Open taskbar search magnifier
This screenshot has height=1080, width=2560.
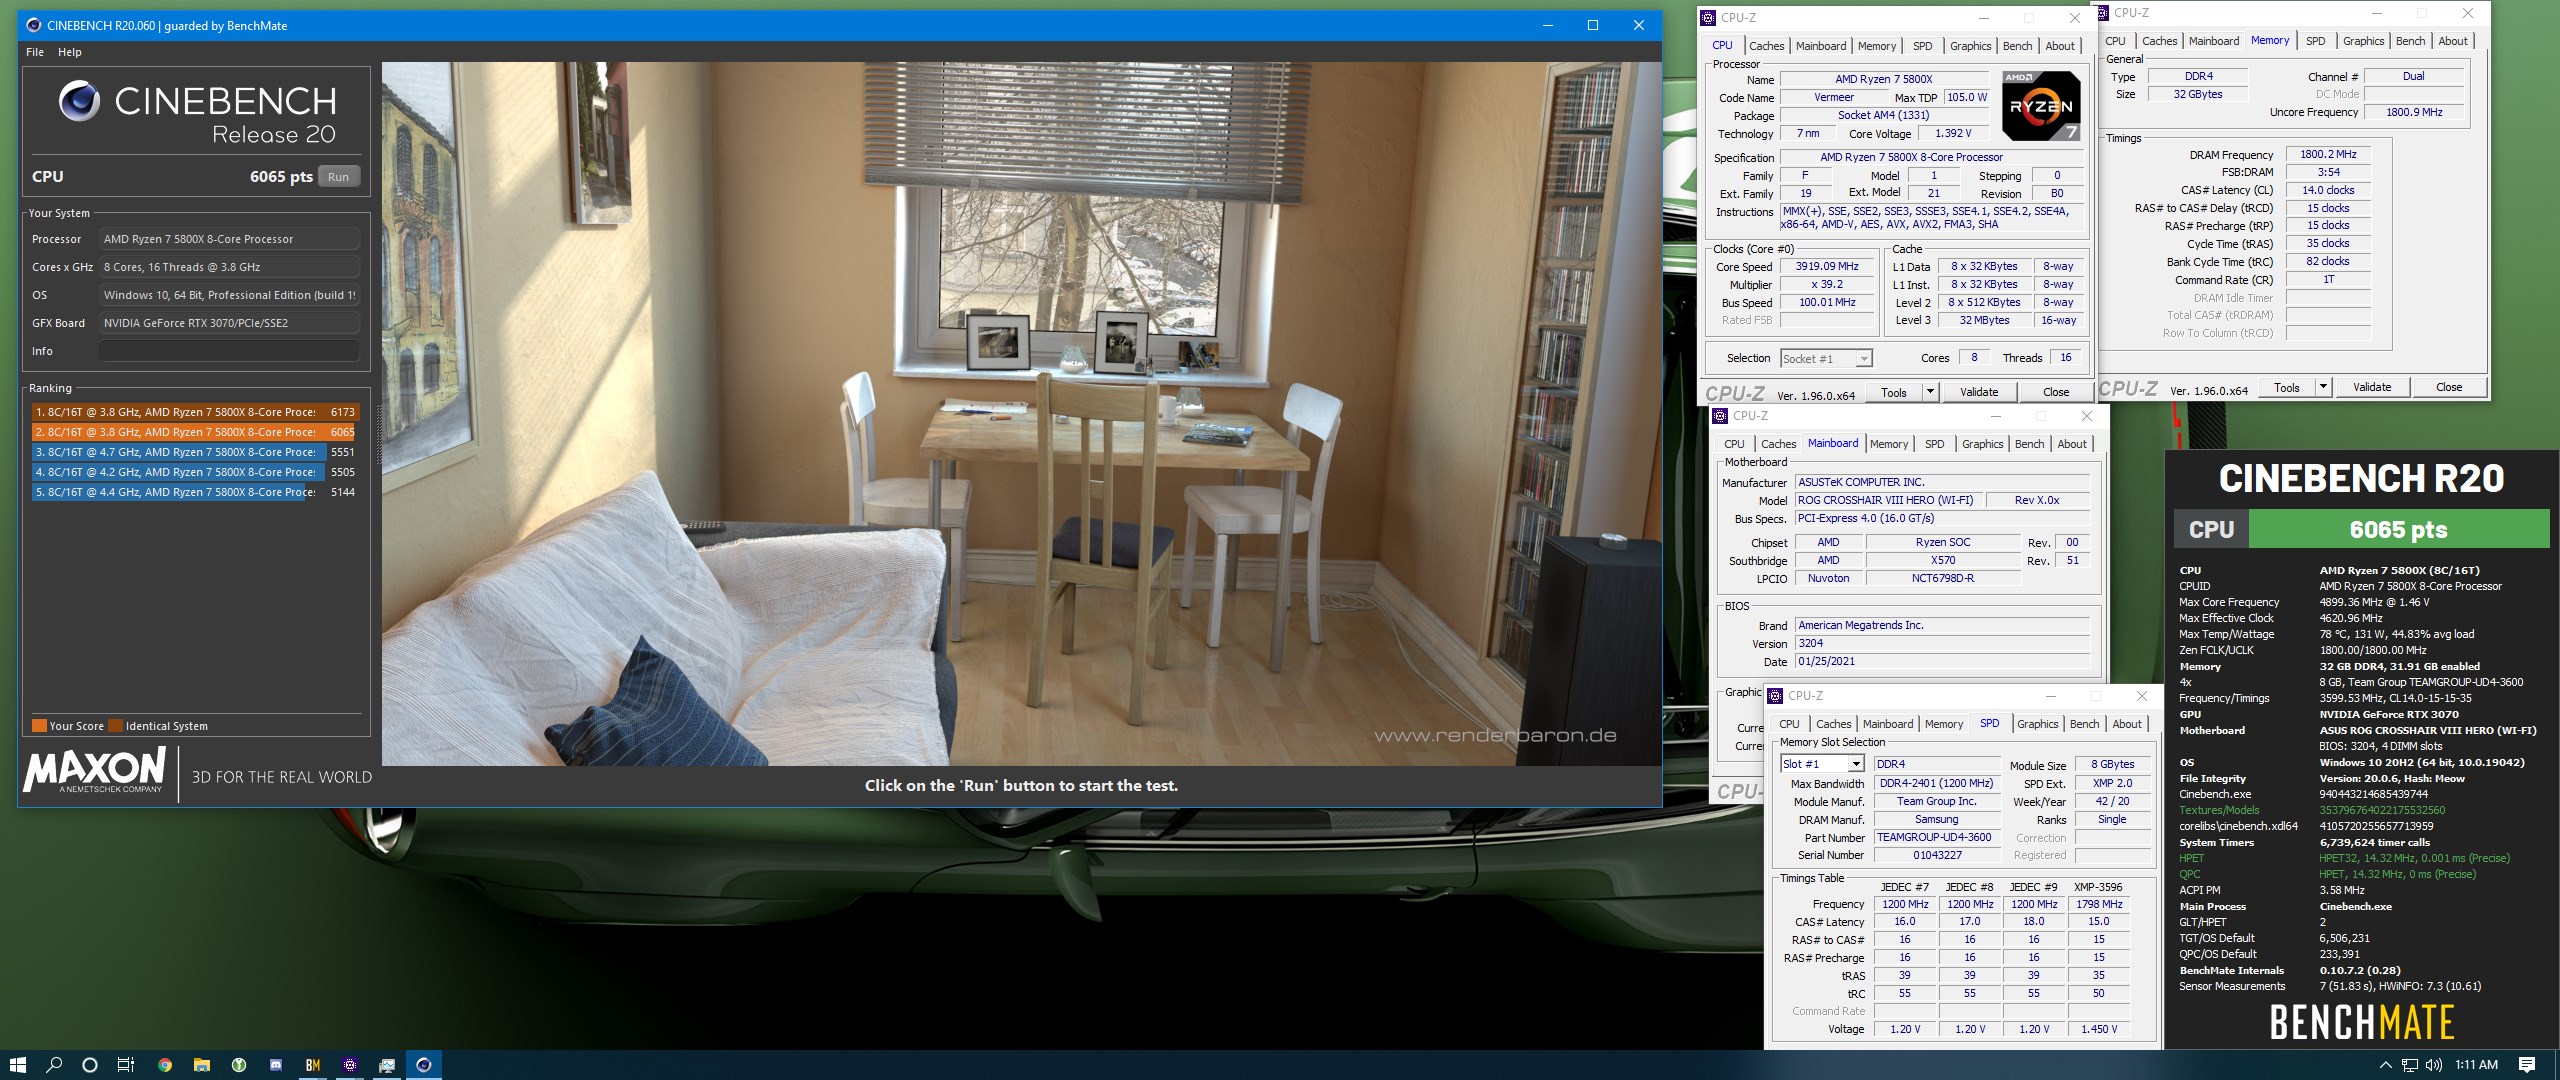54,1065
